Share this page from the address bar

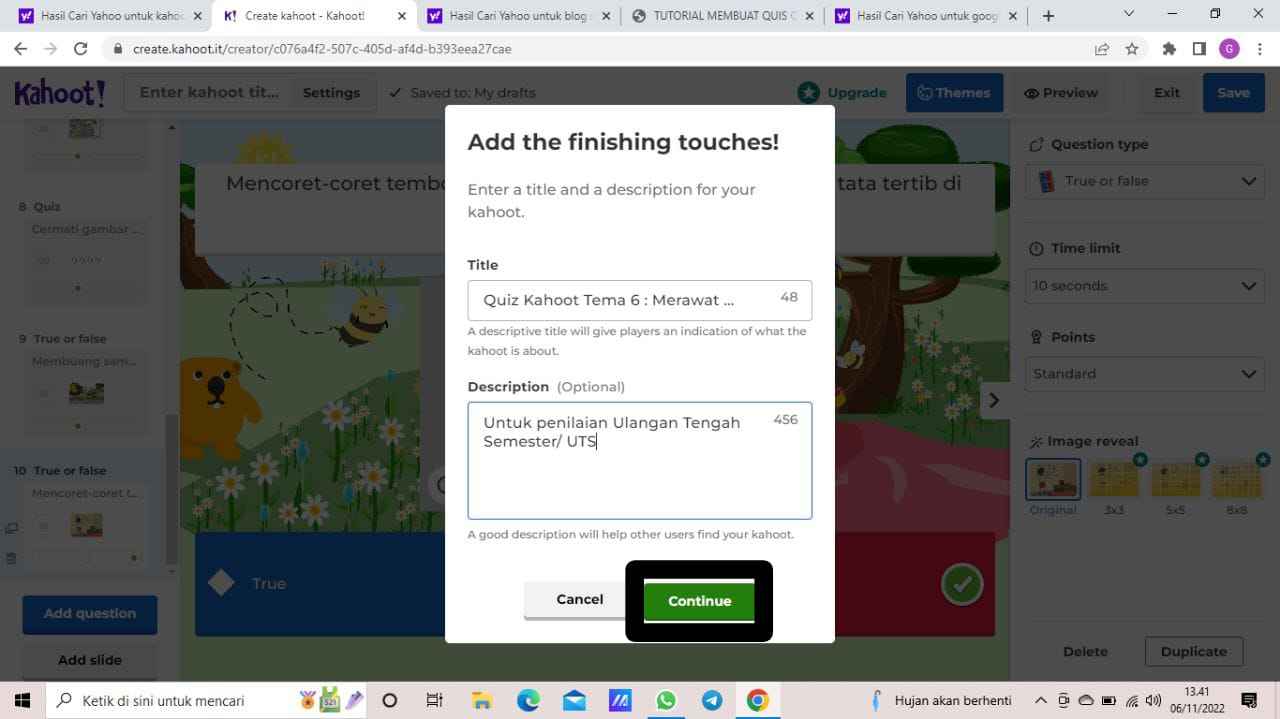click(x=1101, y=49)
